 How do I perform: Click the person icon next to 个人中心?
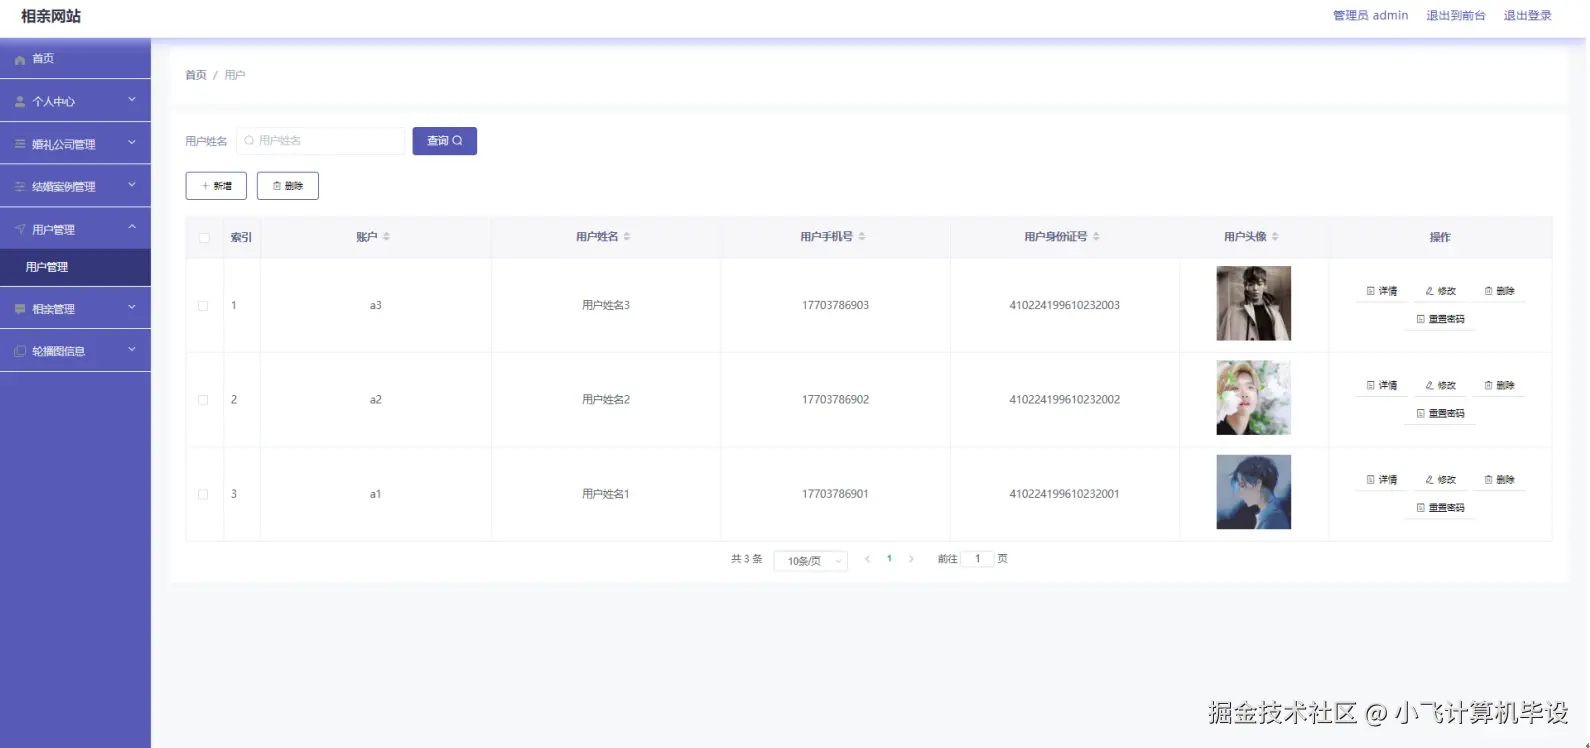click(20, 102)
